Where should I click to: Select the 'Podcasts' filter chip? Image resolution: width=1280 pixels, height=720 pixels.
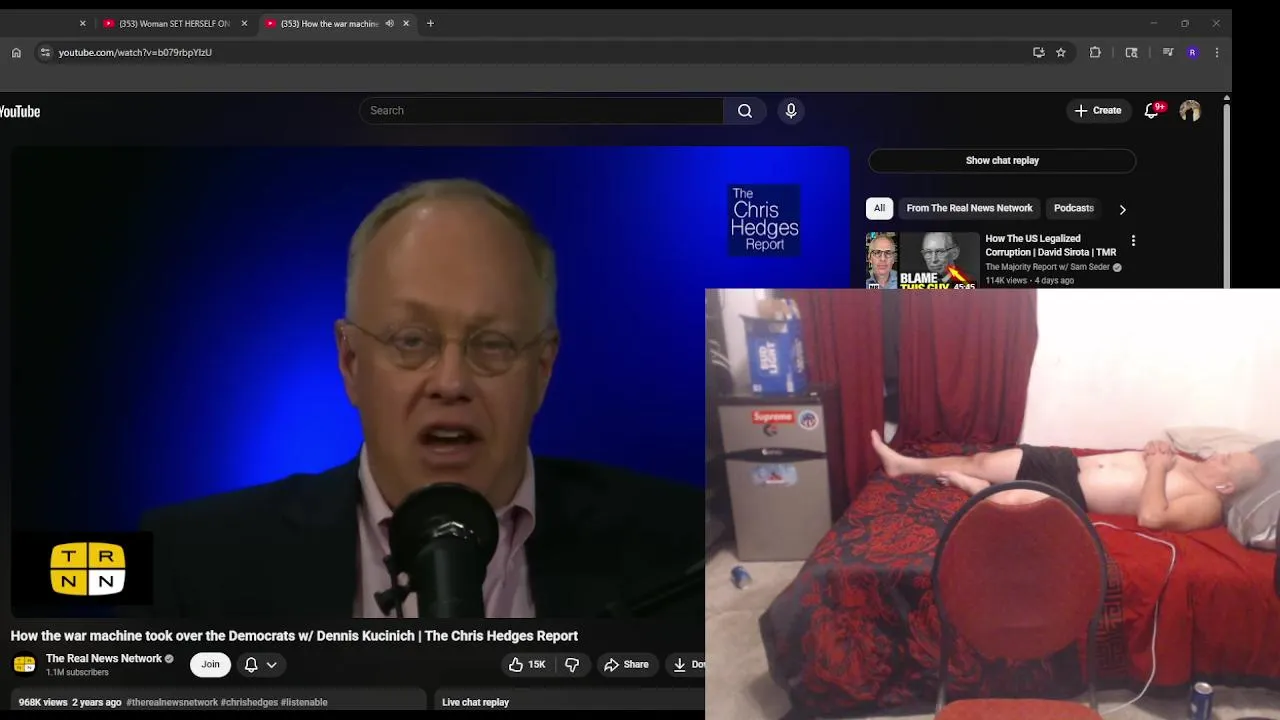click(x=1073, y=208)
